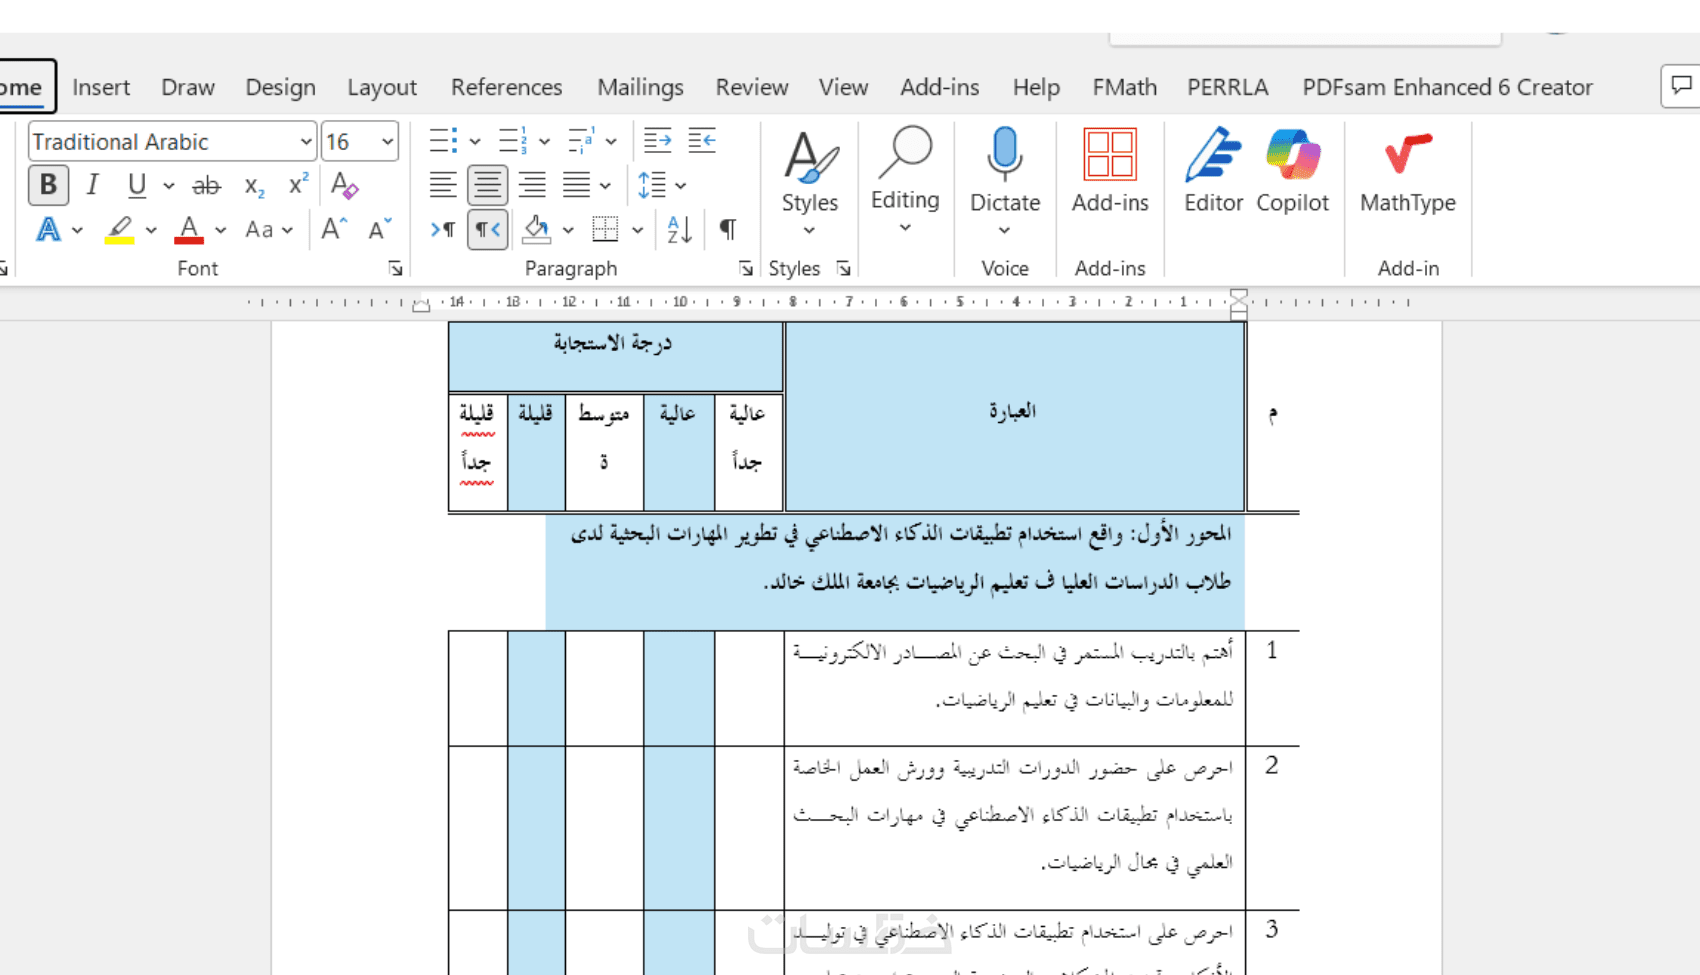Expand borders dropdown arrow

click(x=637, y=231)
